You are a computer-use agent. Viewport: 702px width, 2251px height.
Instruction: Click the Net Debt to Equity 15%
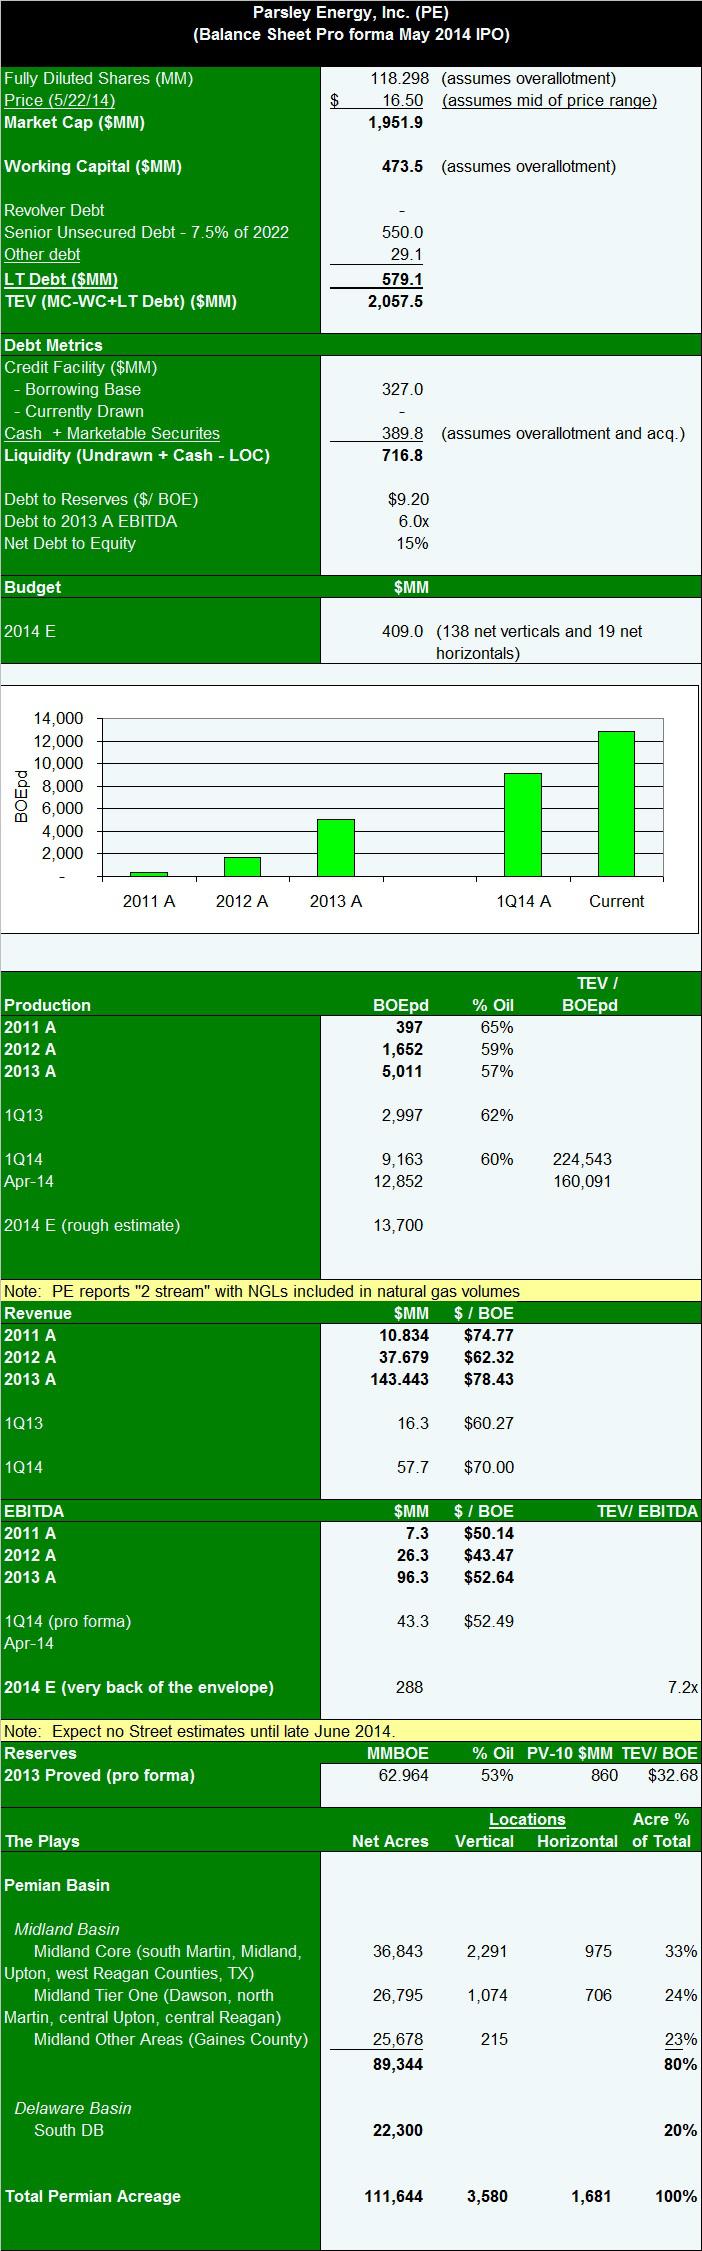[412, 544]
